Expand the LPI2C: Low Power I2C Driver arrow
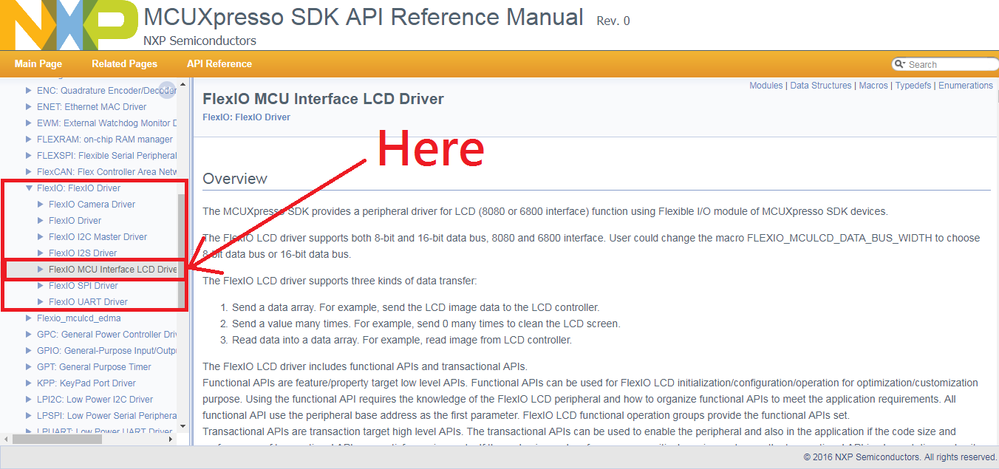 click(x=29, y=399)
